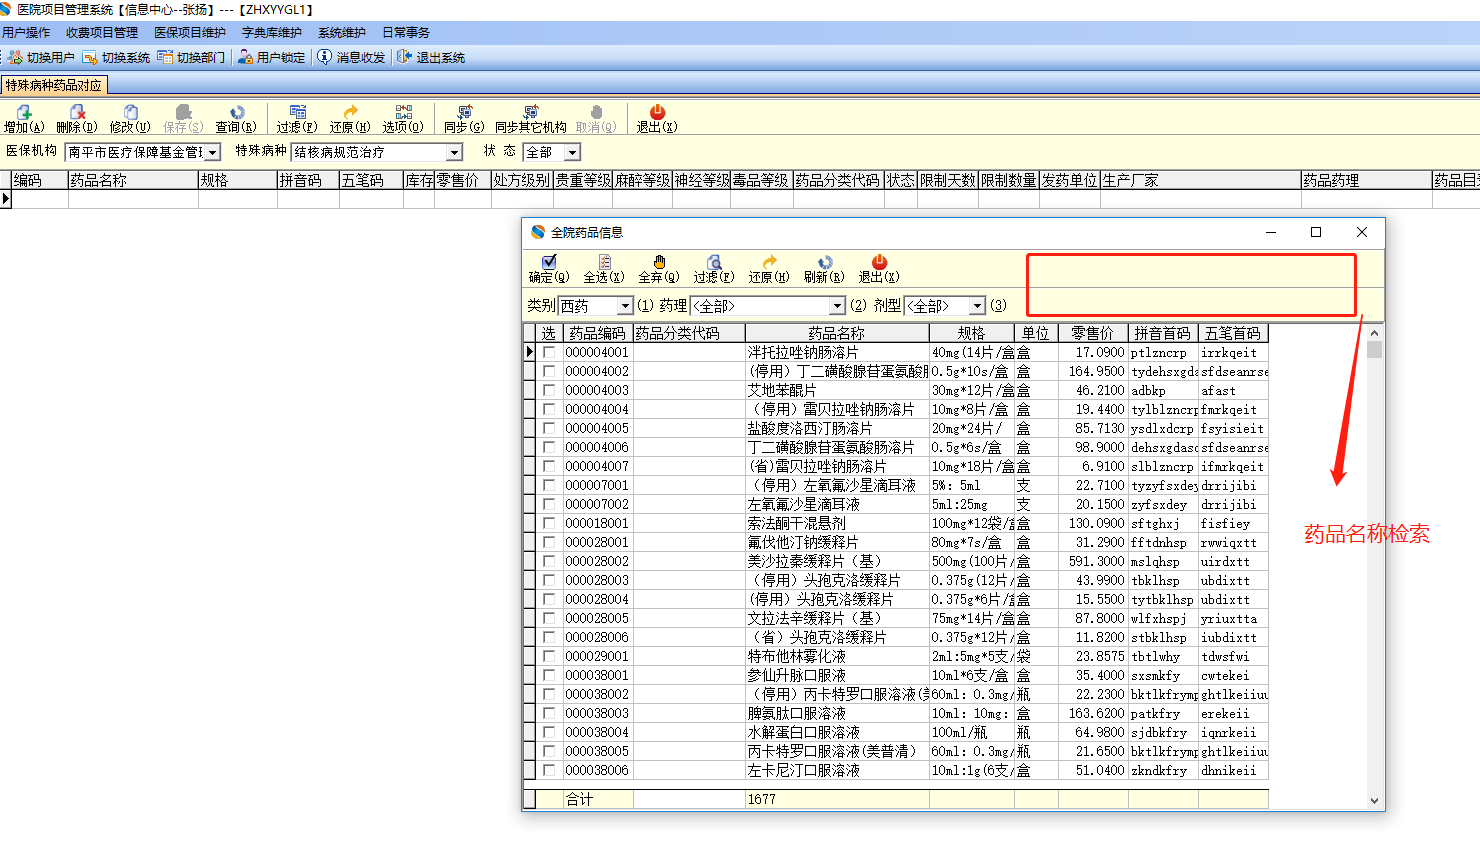Open the 系统维护 menu

[342, 33]
